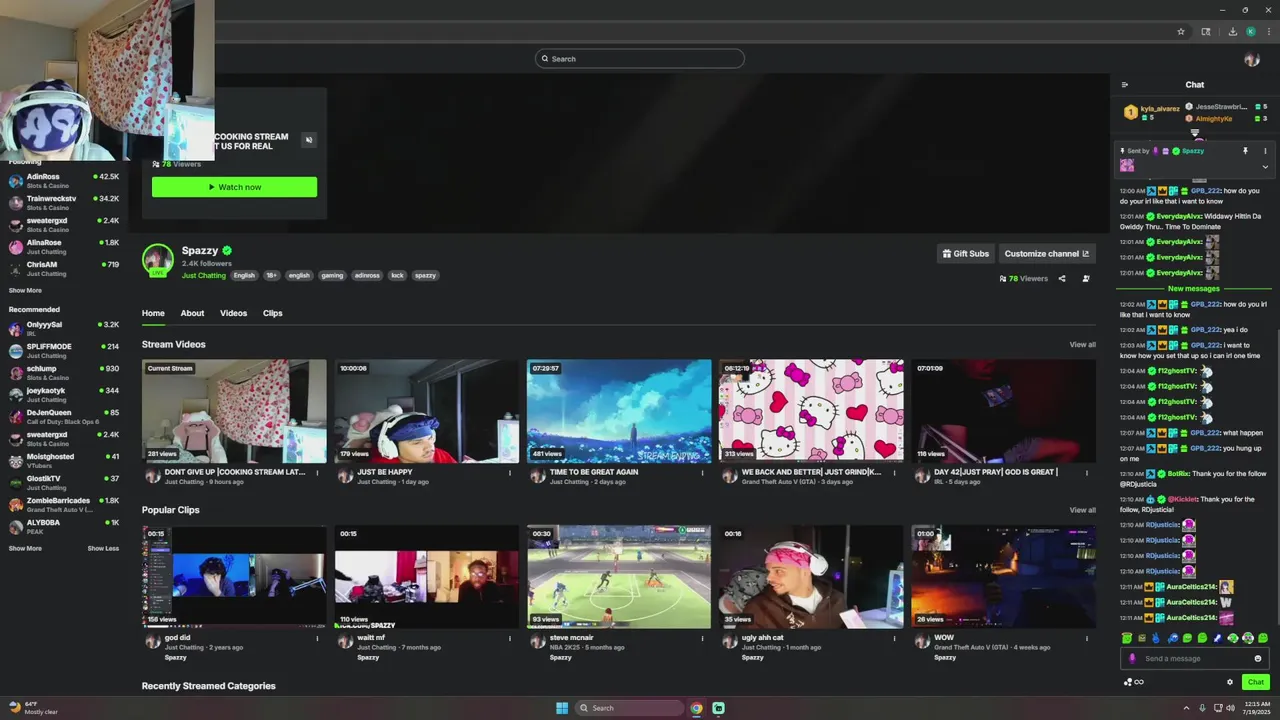Play the 'steve mcnair' clip
The width and height of the screenshot is (1280, 720).
click(619, 577)
